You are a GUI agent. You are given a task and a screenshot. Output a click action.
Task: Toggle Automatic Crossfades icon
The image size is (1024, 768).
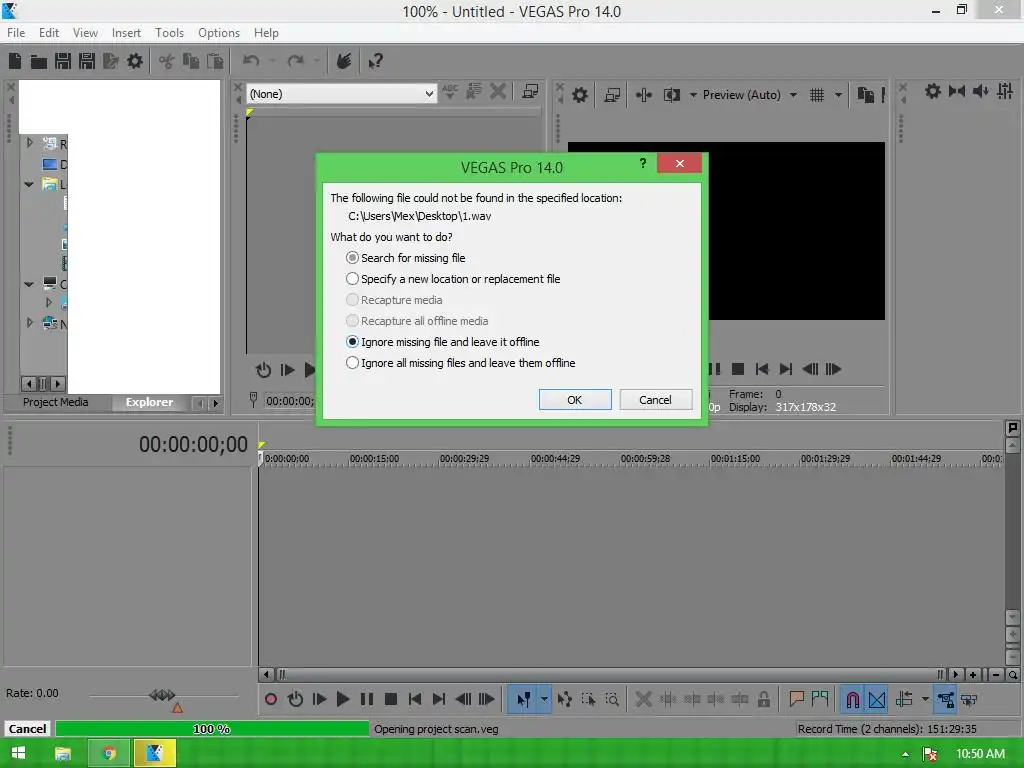click(x=876, y=699)
